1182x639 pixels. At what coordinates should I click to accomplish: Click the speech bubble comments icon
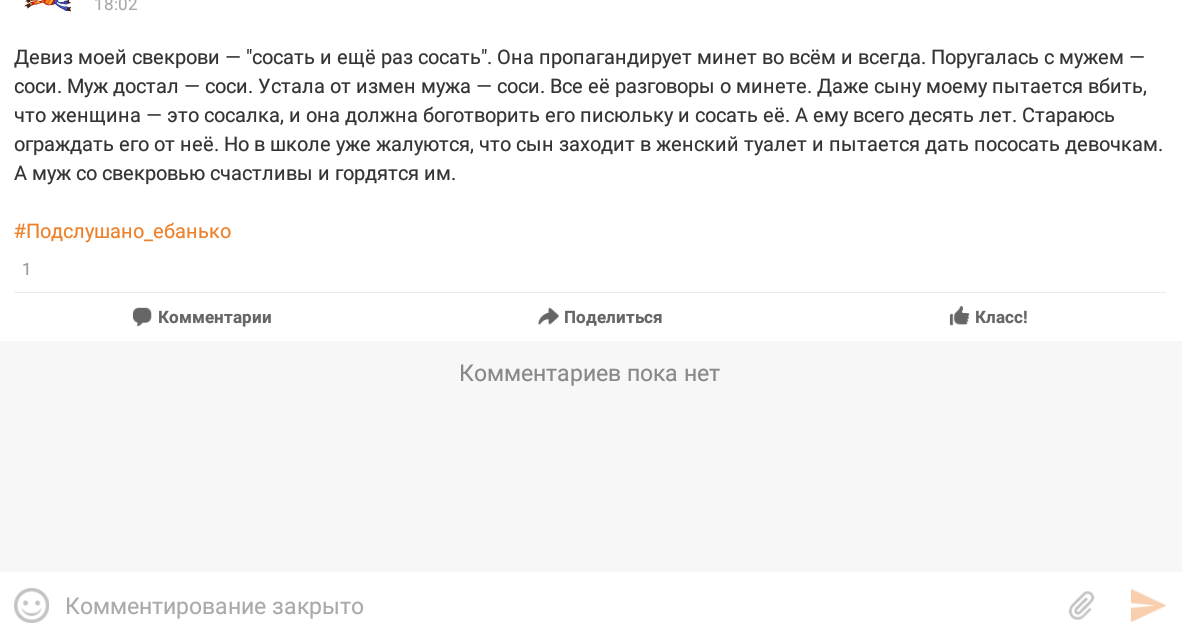pyautogui.click(x=142, y=316)
